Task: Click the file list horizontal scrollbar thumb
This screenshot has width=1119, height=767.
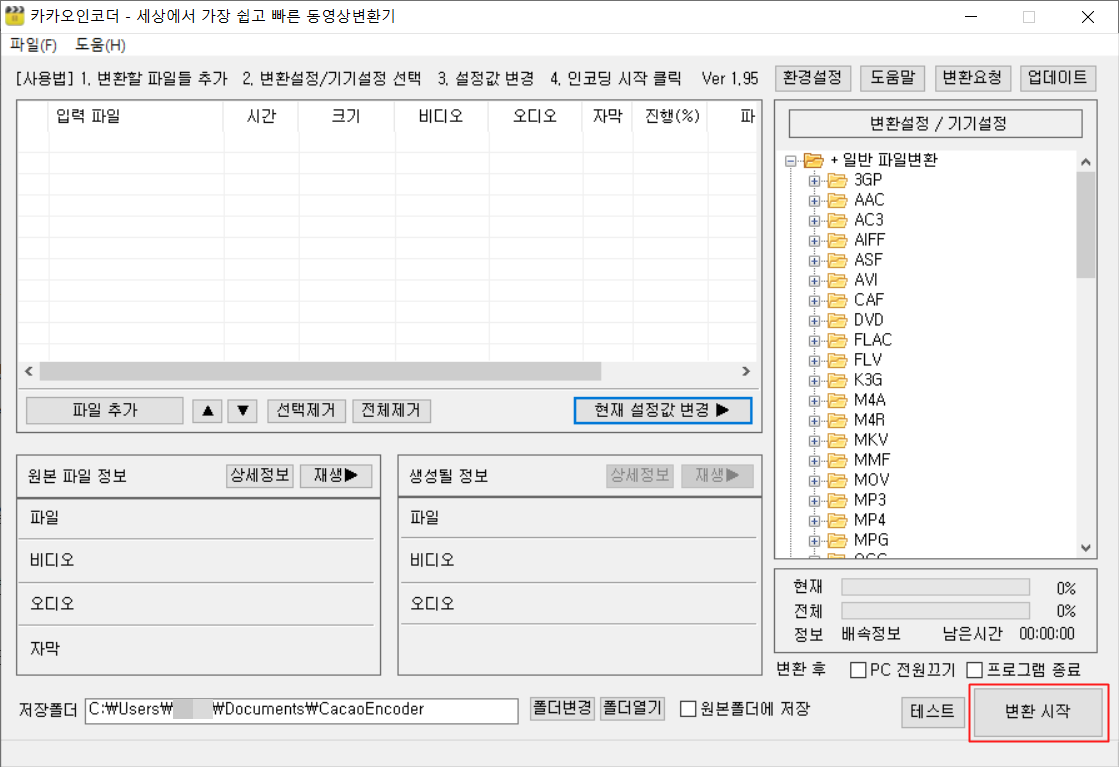Action: click(x=320, y=371)
